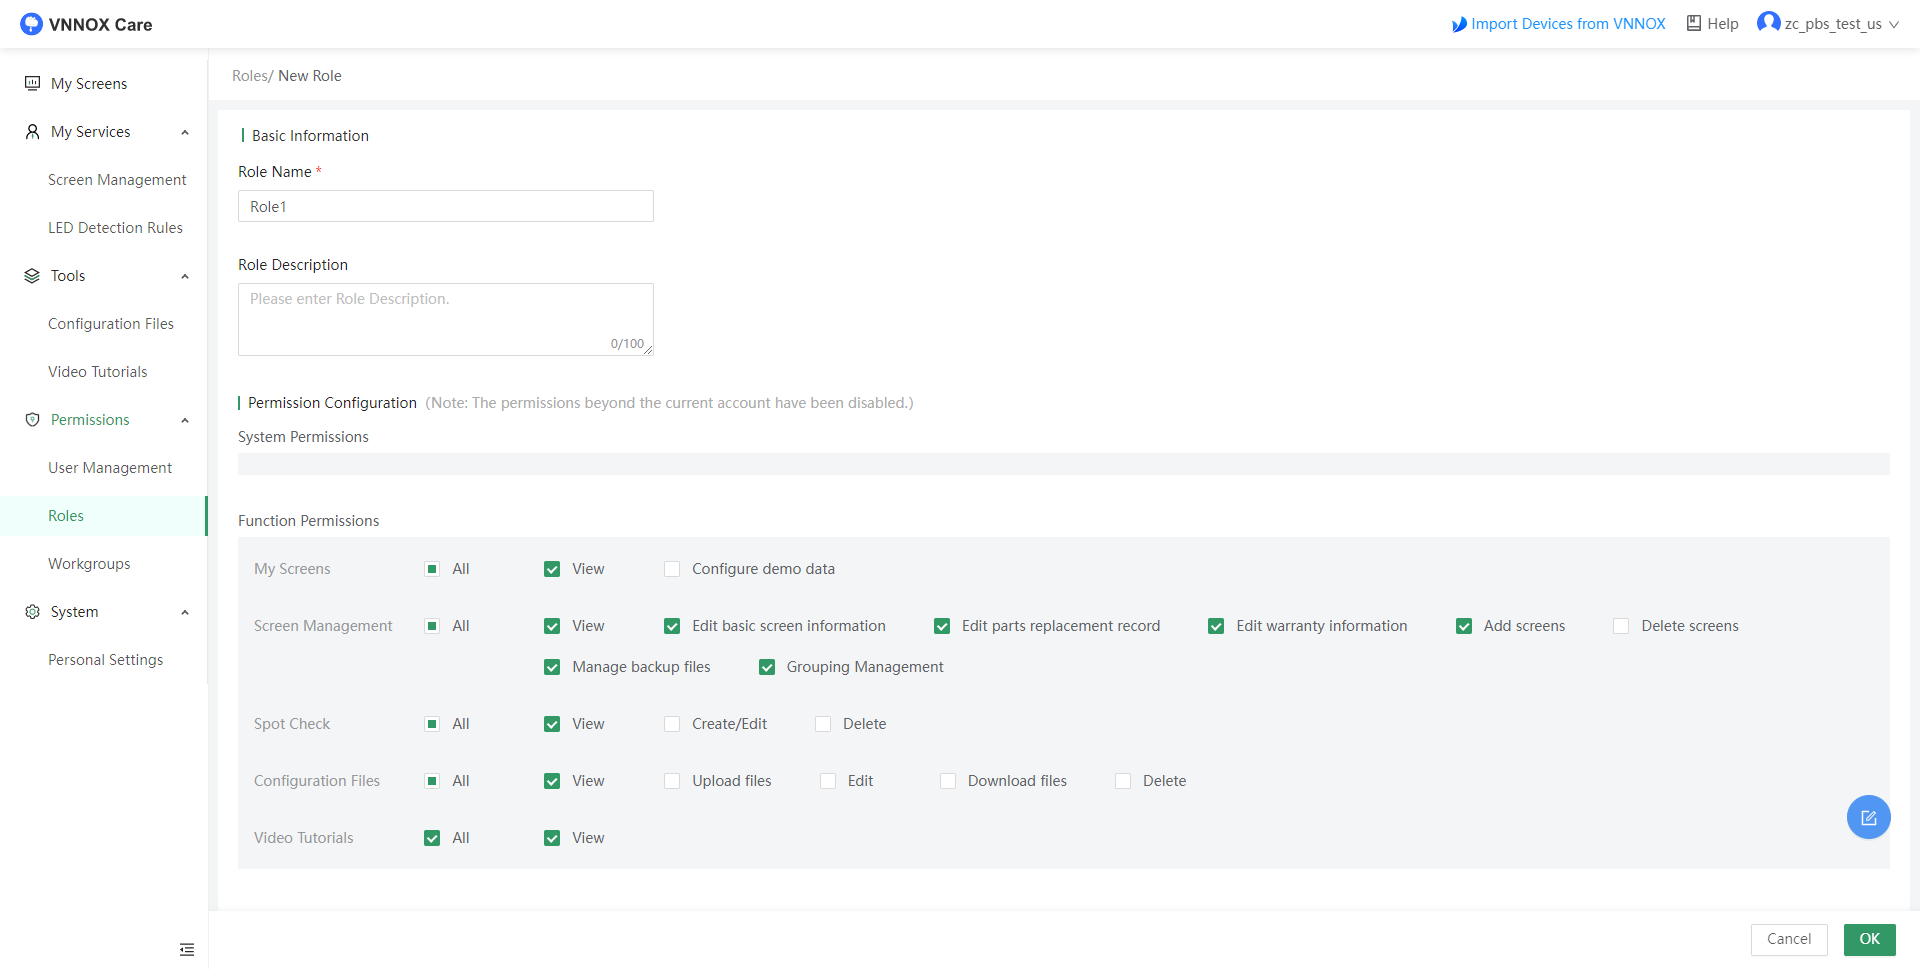Click the blue floating edit button
This screenshot has width=1920, height=969.
click(x=1868, y=817)
